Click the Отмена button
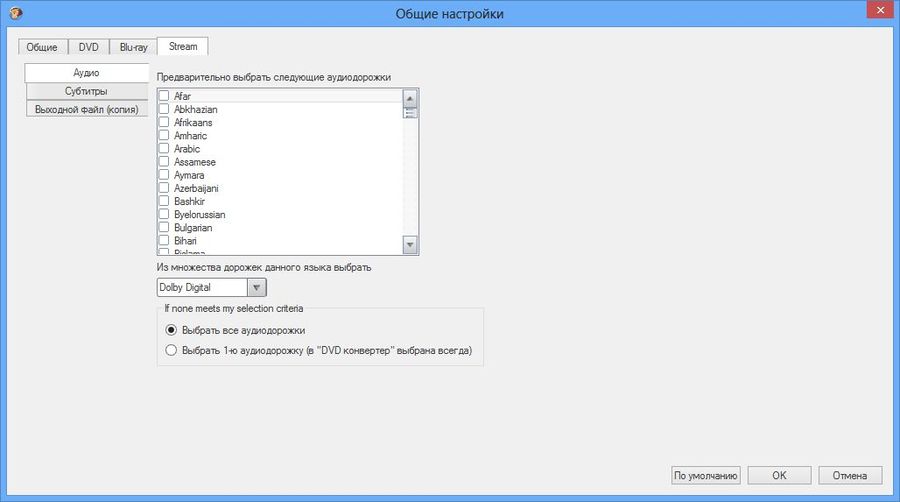Image resolution: width=900 pixels, height=502 pixels. (x=850, y=475)
